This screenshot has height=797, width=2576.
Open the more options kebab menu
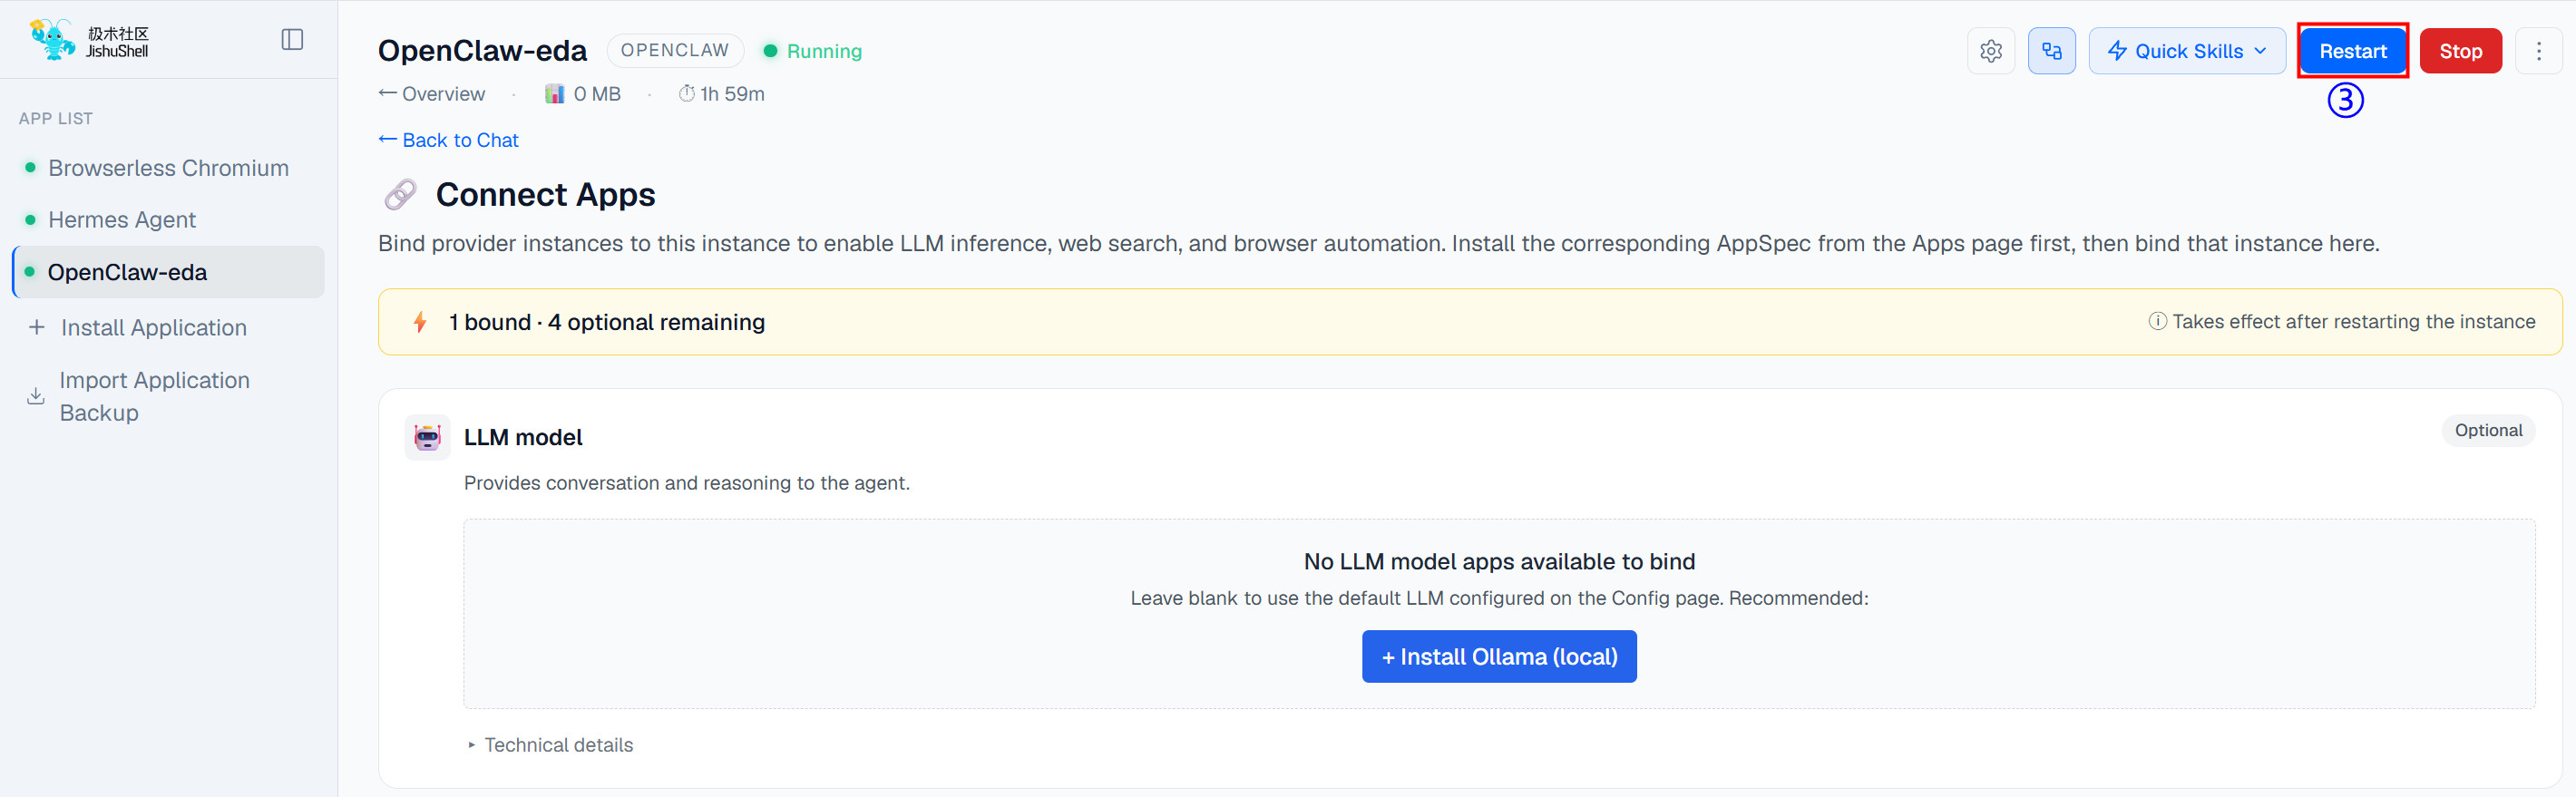[2538, 51]
